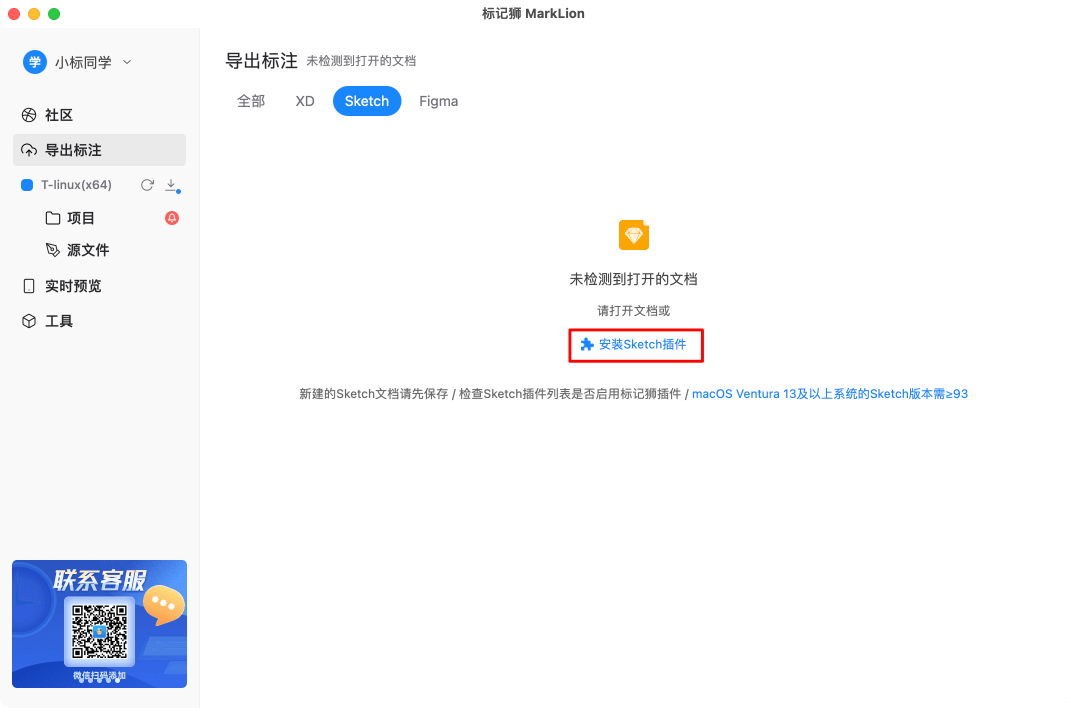Click the download icon beside T-linux(x64)
This screenshot has height=708, width=1068.
tap(172, 185)
